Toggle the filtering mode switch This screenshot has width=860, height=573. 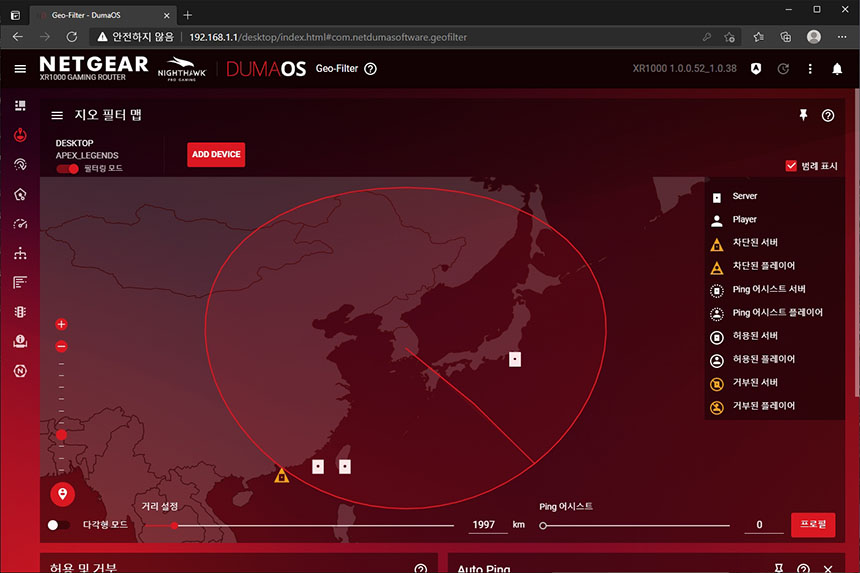[x=67, y=168]
